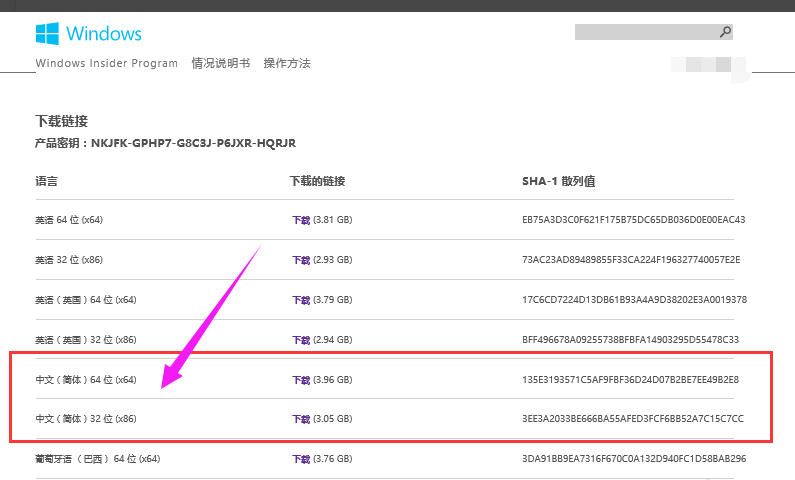Click the Windows logo icon
Screen dimensions: 795x480
[47, 33]
